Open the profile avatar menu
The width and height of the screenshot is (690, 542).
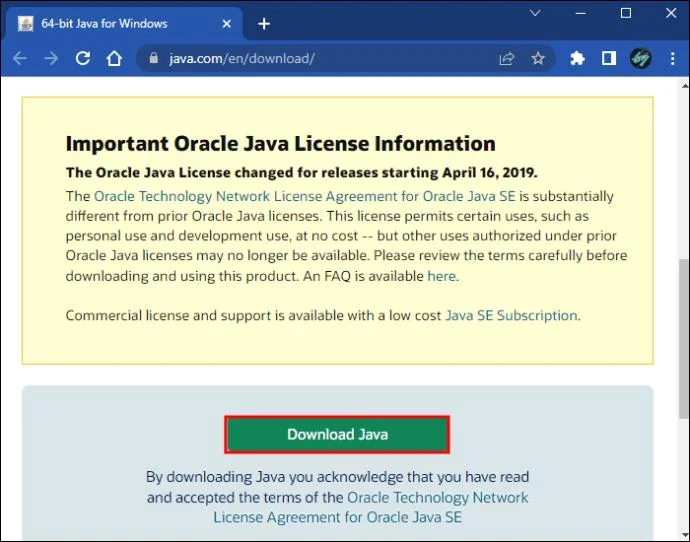tap(641, 58)
